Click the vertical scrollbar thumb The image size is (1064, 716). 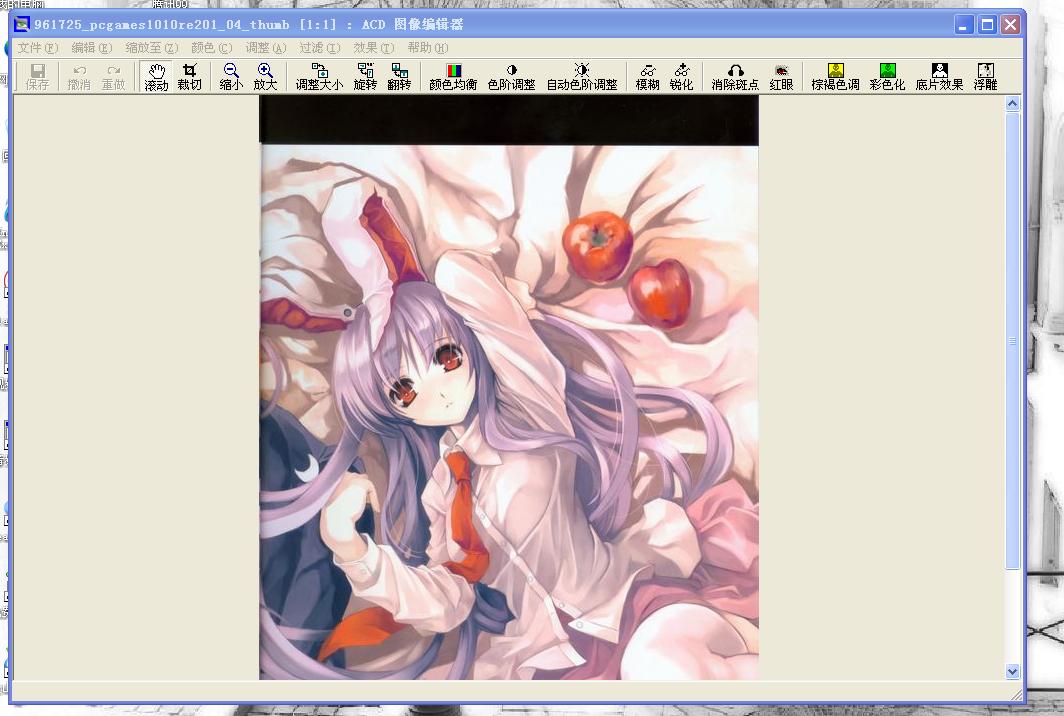pyautogui.click(x=1012, y=341)
